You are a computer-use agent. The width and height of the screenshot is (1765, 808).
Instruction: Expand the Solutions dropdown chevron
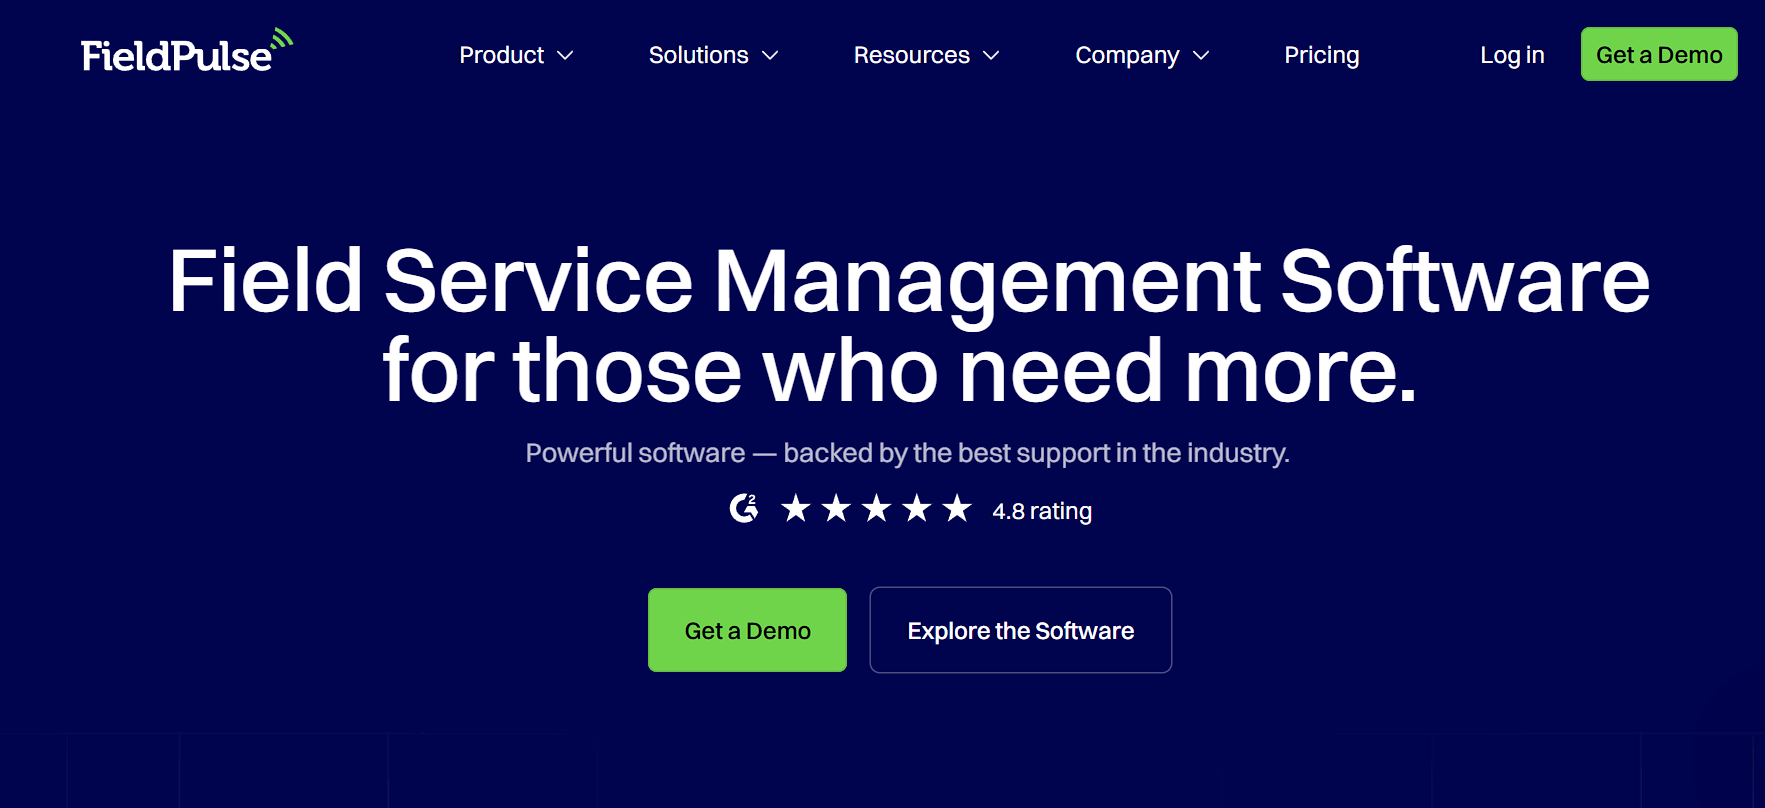(x=770, y=56)
